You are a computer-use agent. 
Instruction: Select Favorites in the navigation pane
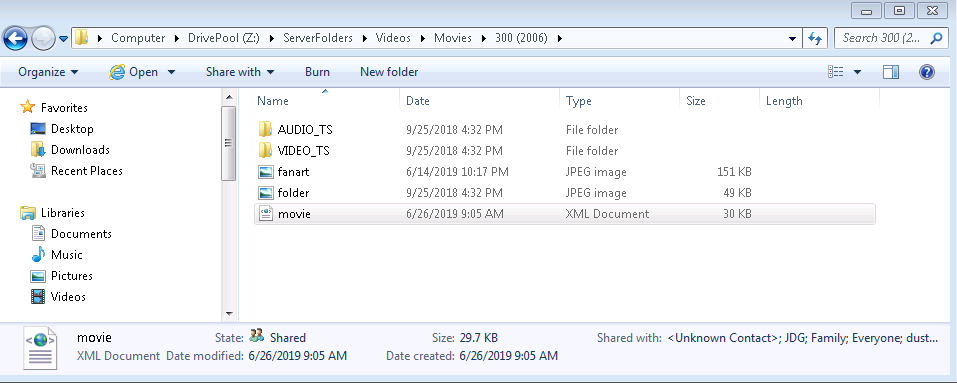(x=64, y=108)
